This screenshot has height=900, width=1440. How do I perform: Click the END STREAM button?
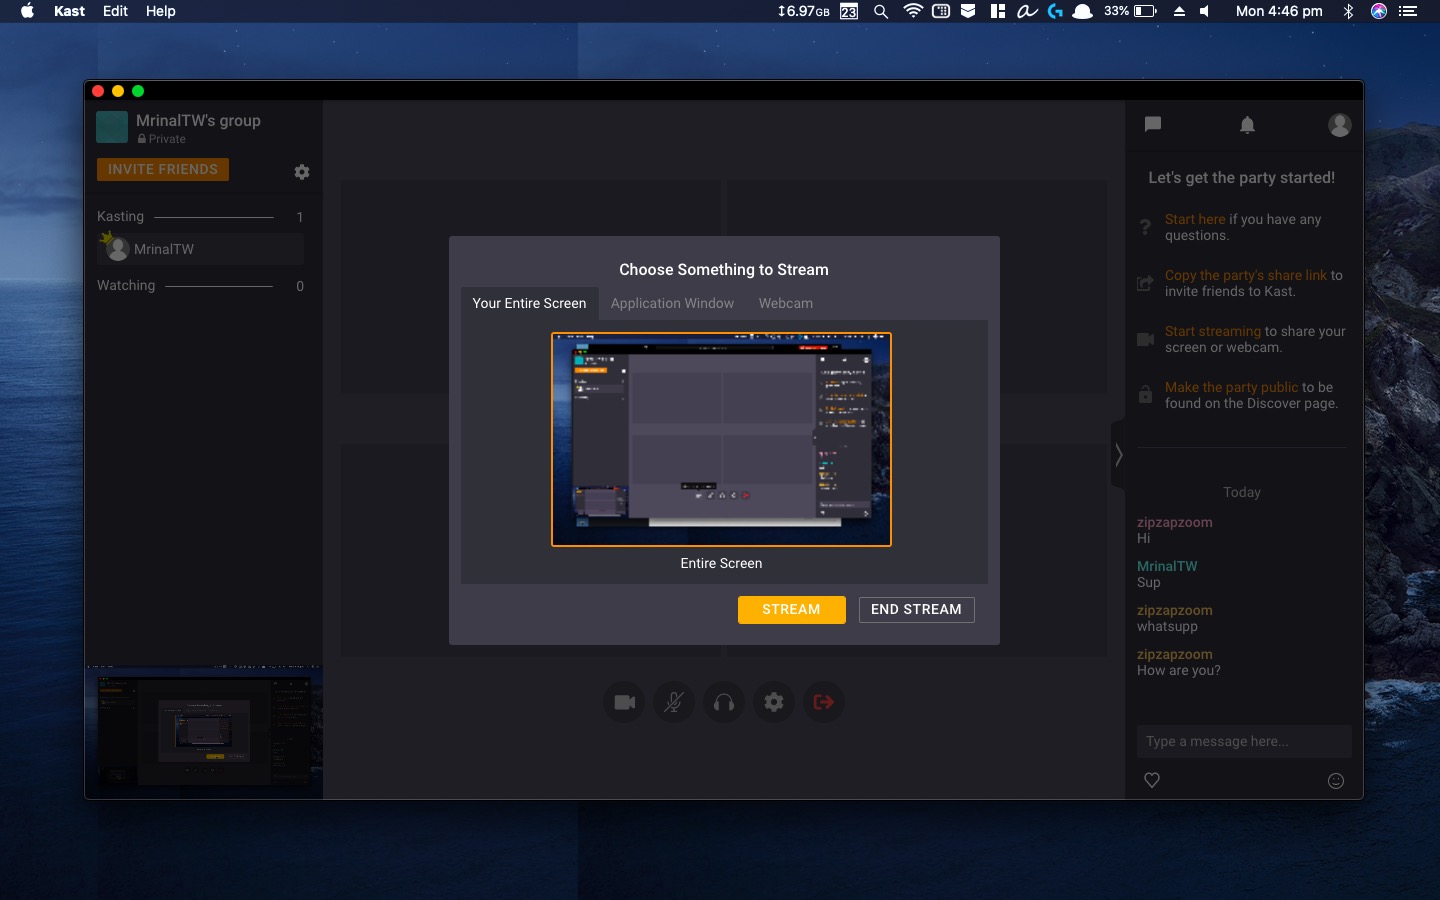click(916, 609)
